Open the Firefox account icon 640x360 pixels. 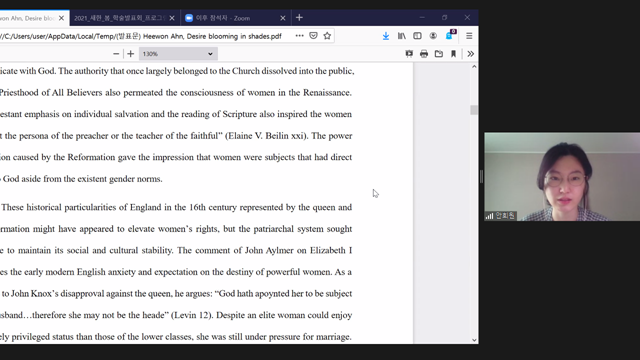[x=433, y=36]
